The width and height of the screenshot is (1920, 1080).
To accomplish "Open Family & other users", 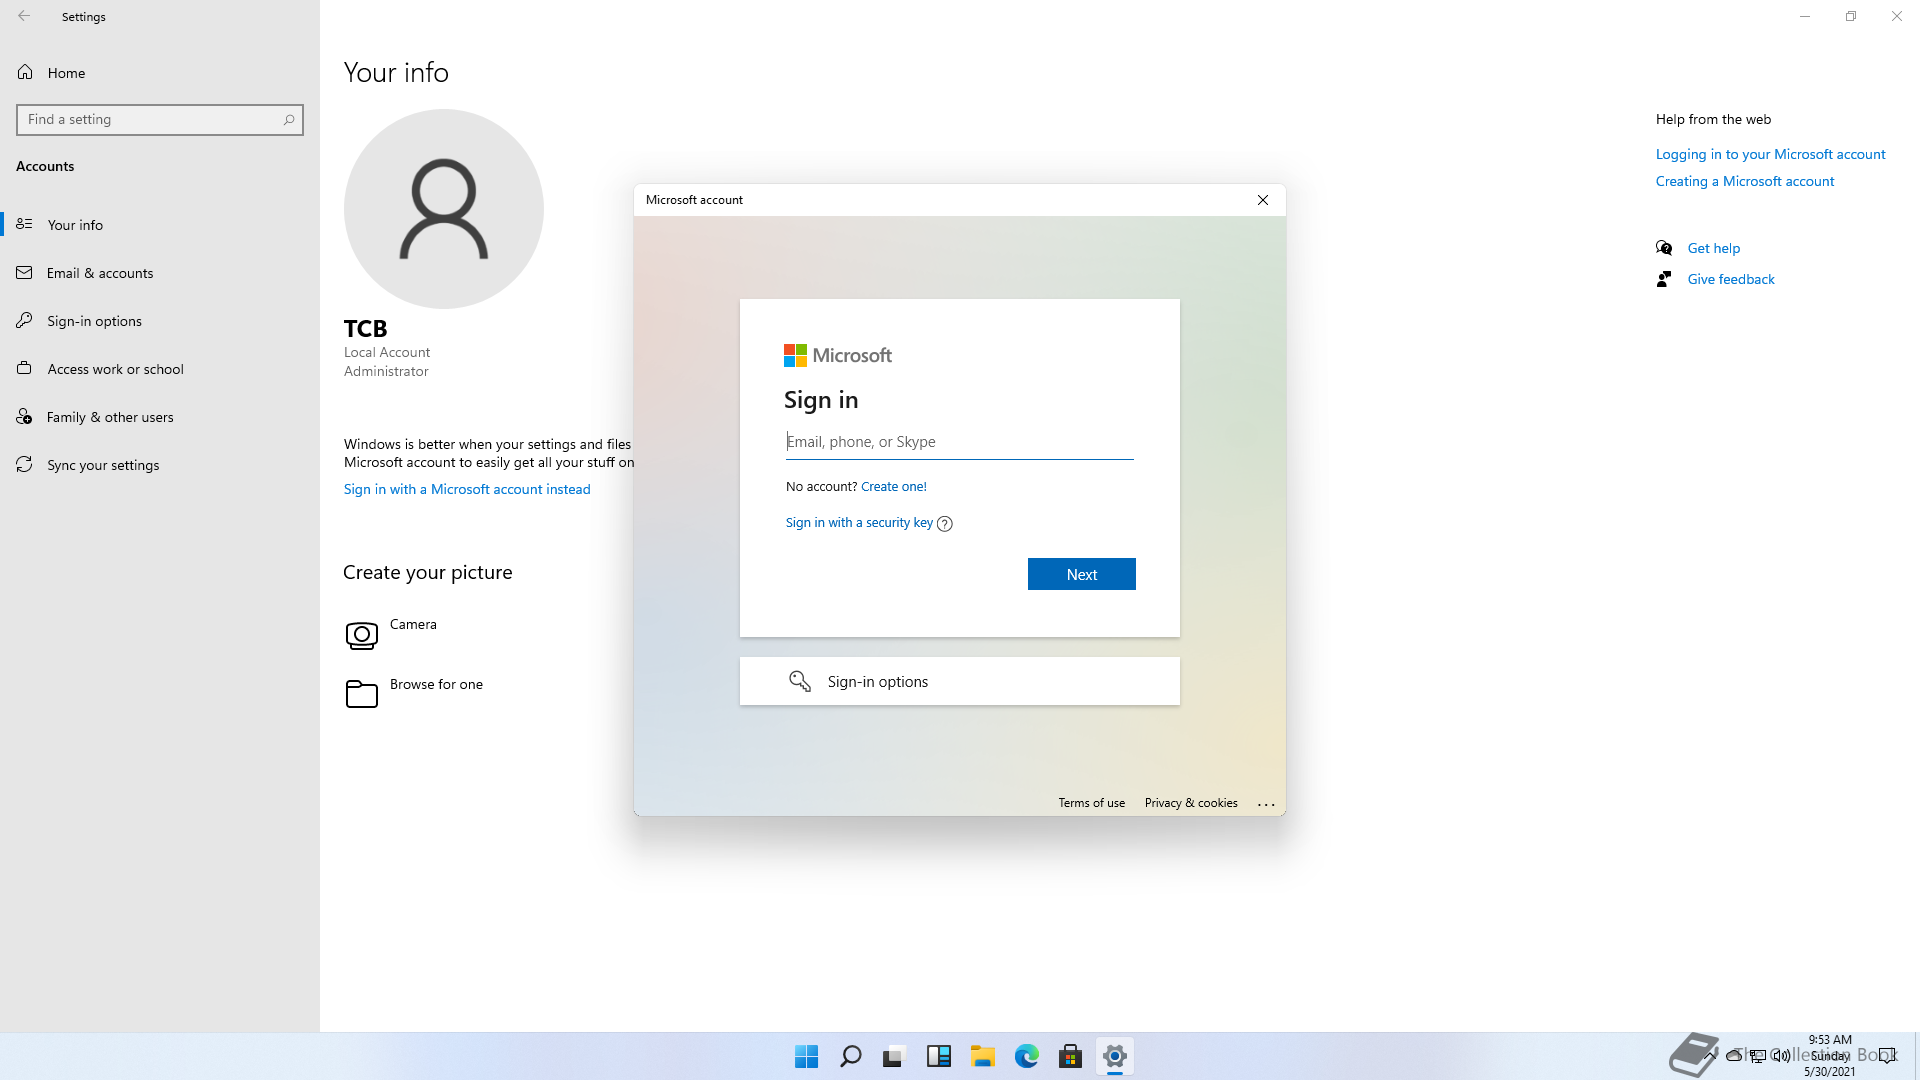I will (160, 417).
